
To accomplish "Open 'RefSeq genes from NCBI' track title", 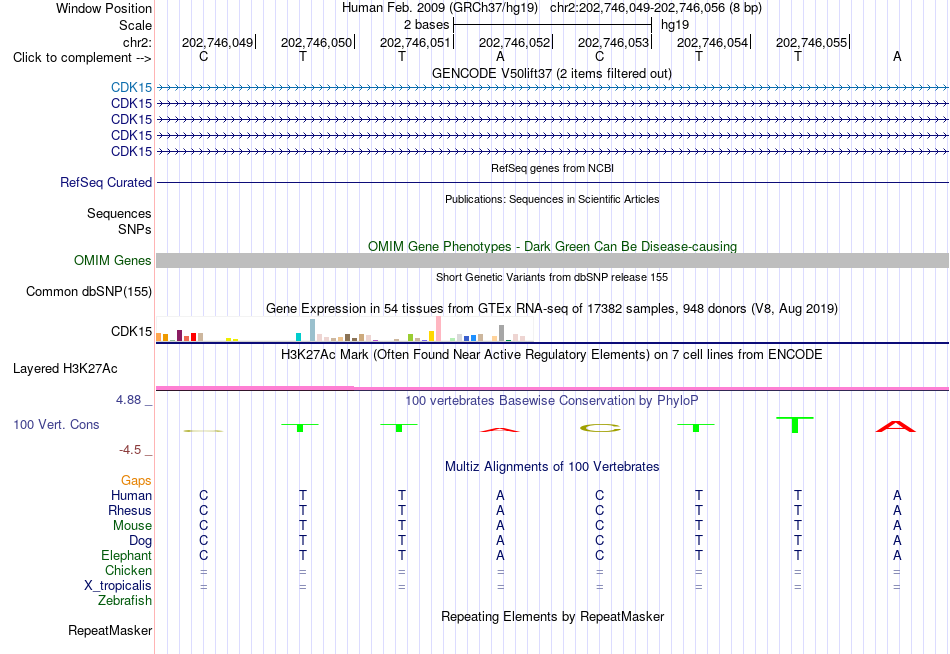I will click(552, 168).
